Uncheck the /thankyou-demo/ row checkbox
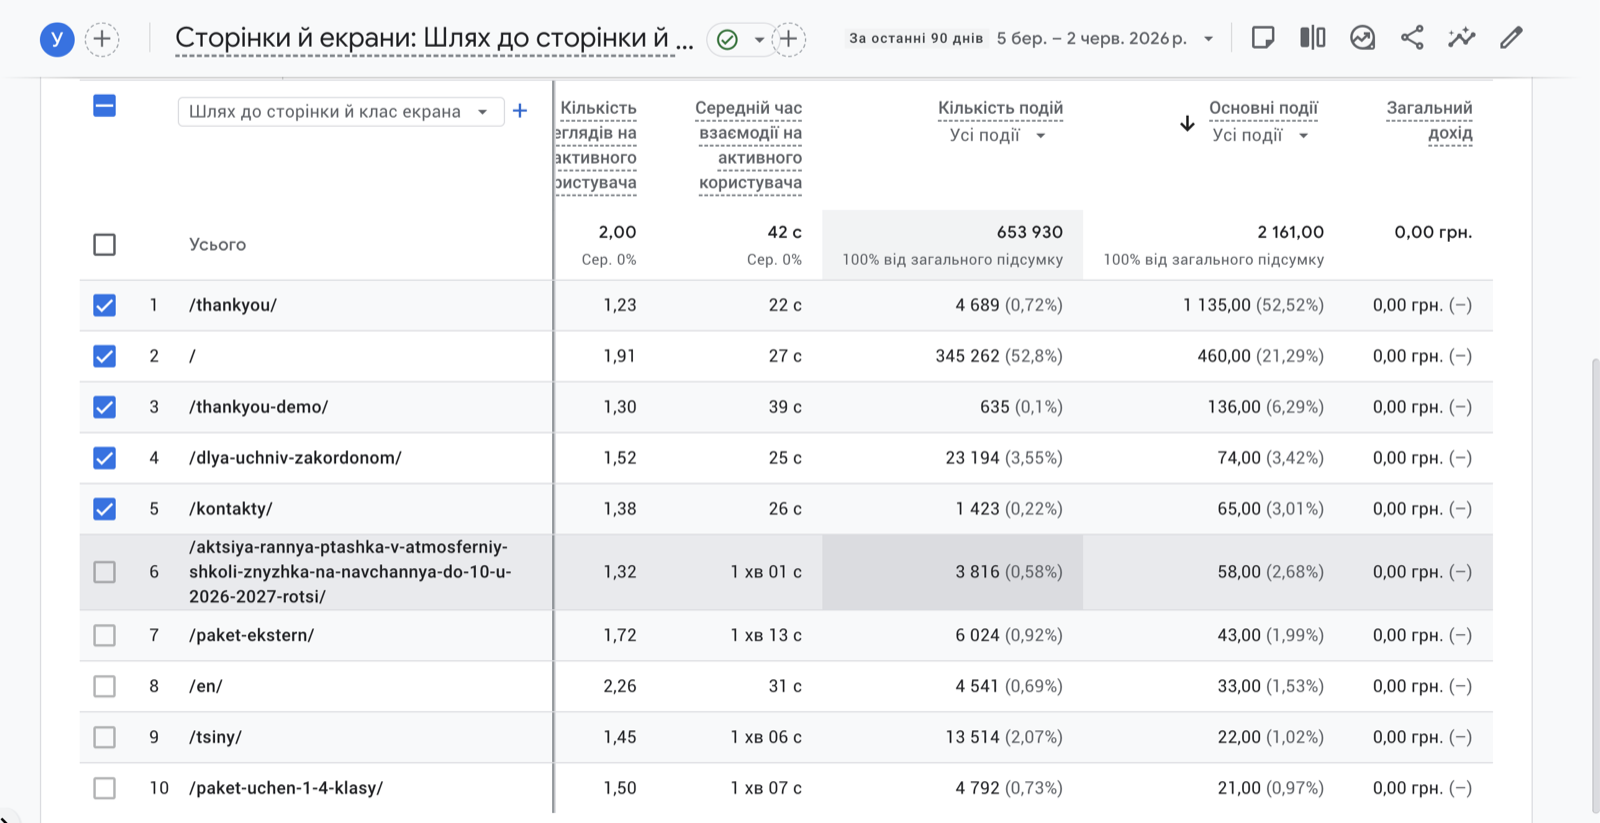This screenshot has height=823, width=1600. tap(104, 407)
